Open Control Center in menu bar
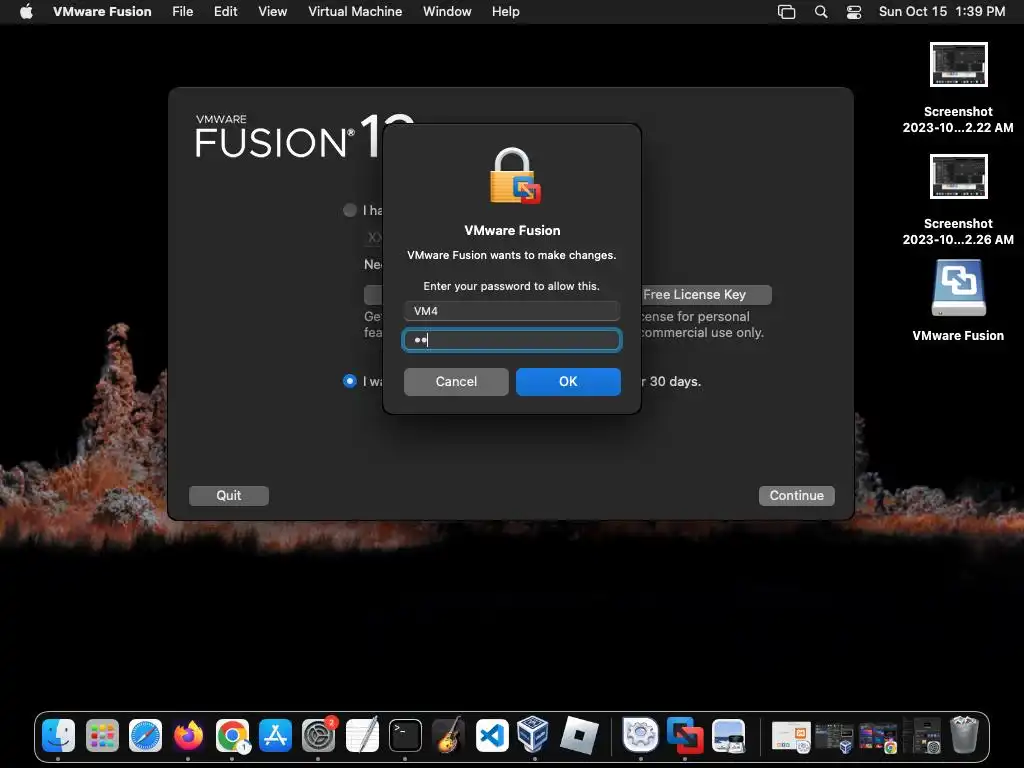 pos(854,12)
